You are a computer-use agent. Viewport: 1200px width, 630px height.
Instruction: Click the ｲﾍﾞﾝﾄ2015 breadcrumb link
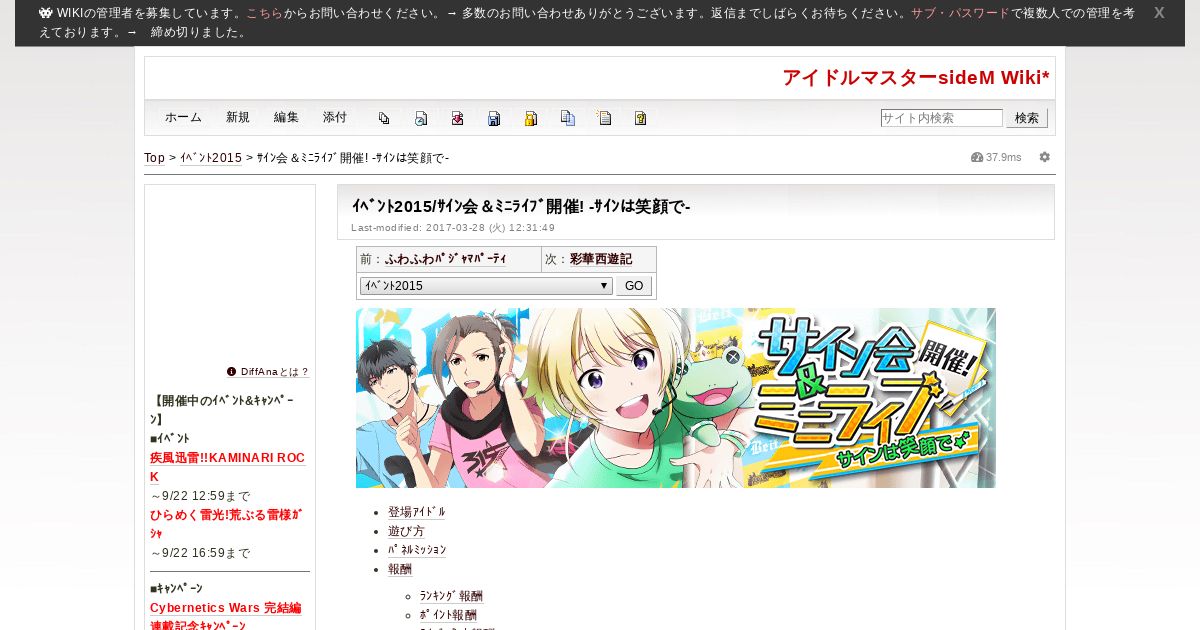click(211, 158)
